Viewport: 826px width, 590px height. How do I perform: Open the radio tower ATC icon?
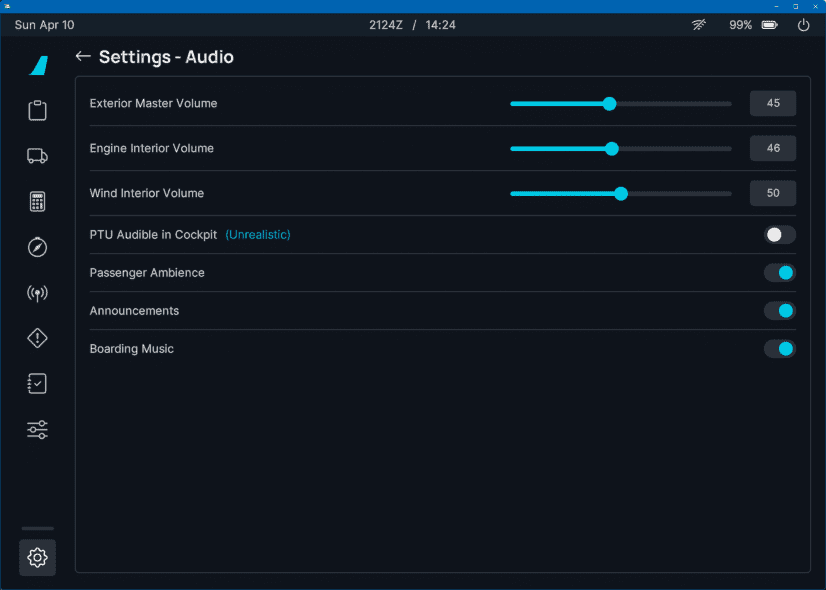[38, 293]
